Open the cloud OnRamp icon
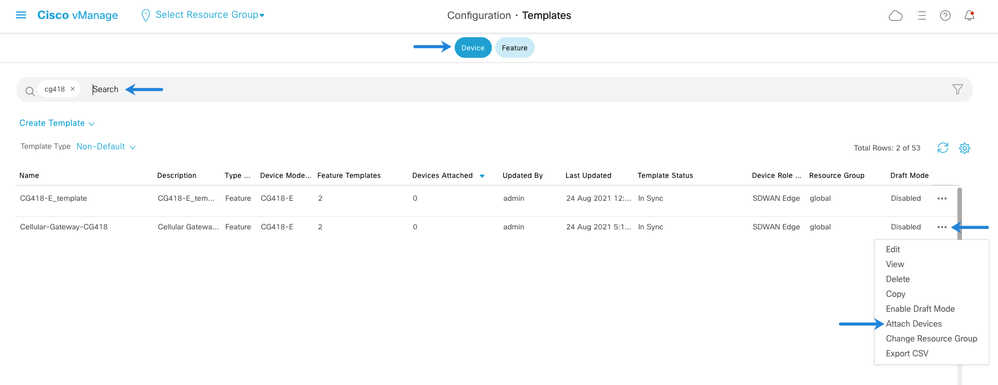 pos(896,16)
